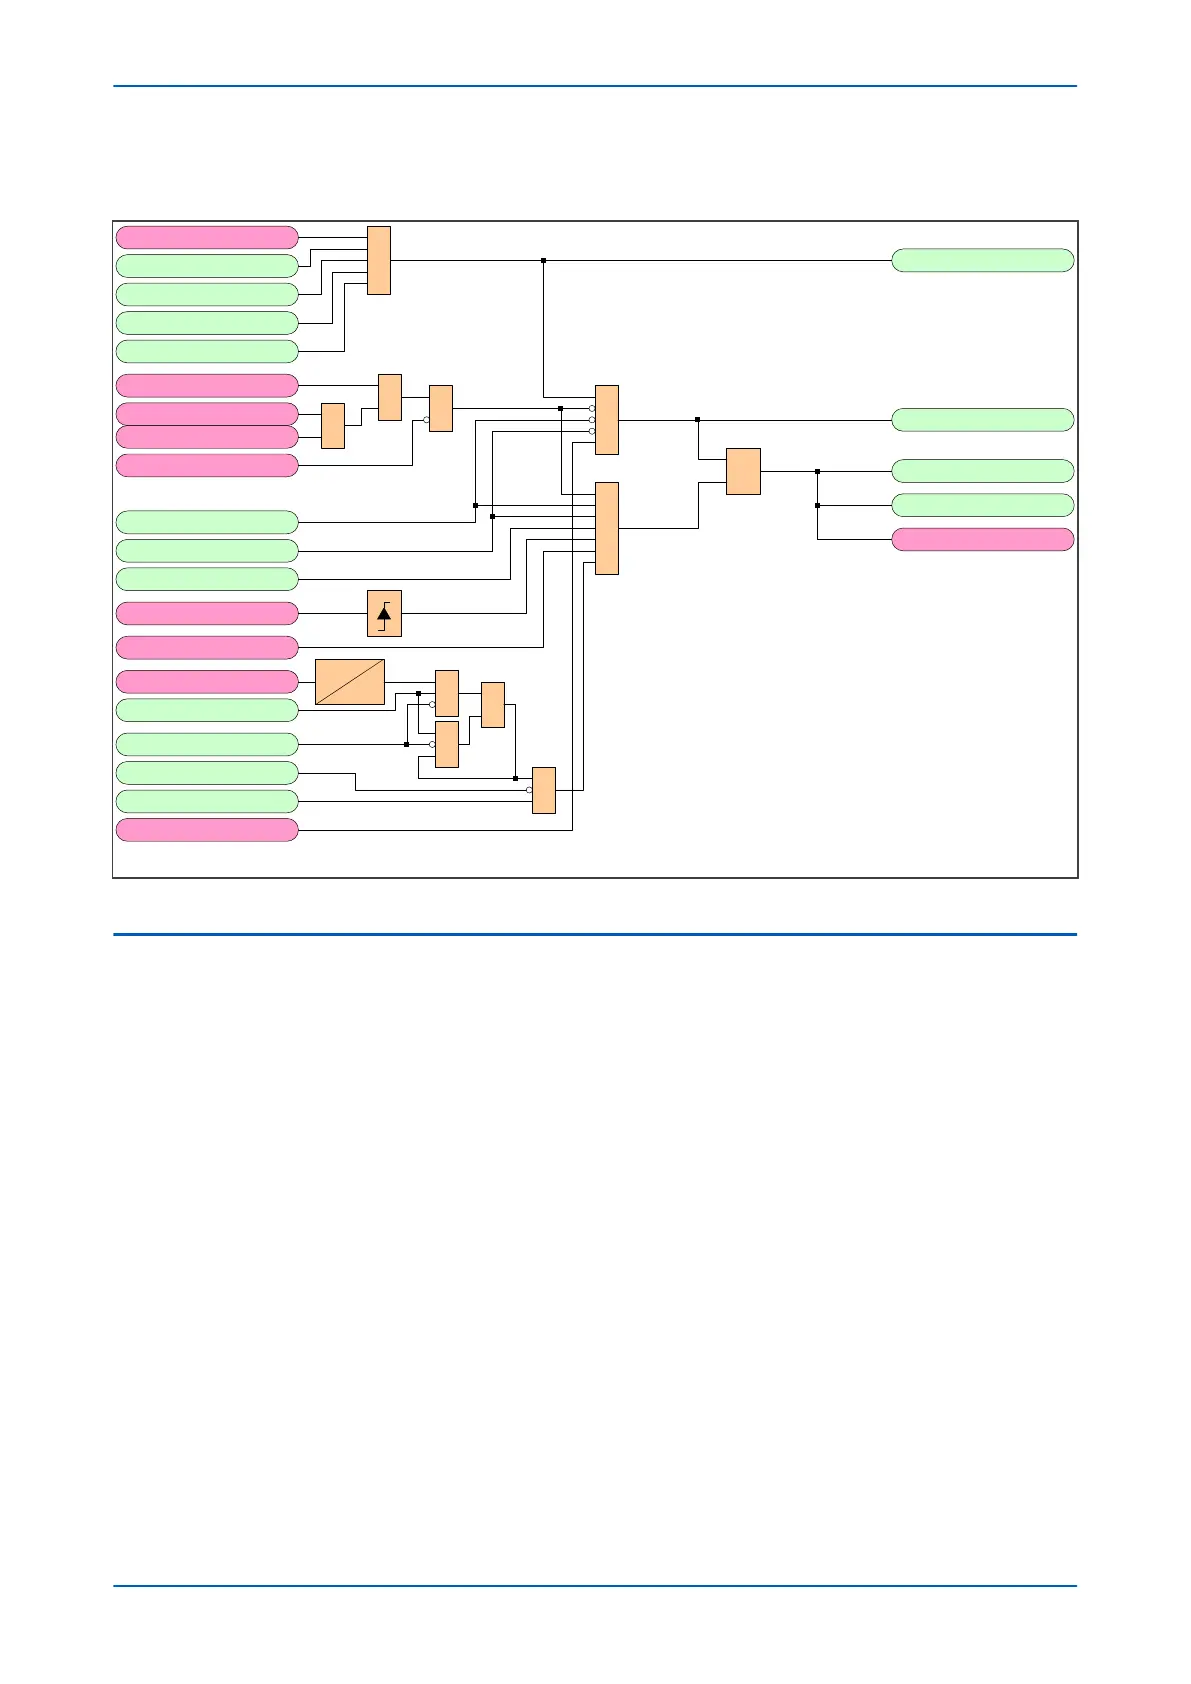1191x1684 pixels.
Task: Click the junction dot on the top horizontal wire
Action: coord(543,260)
